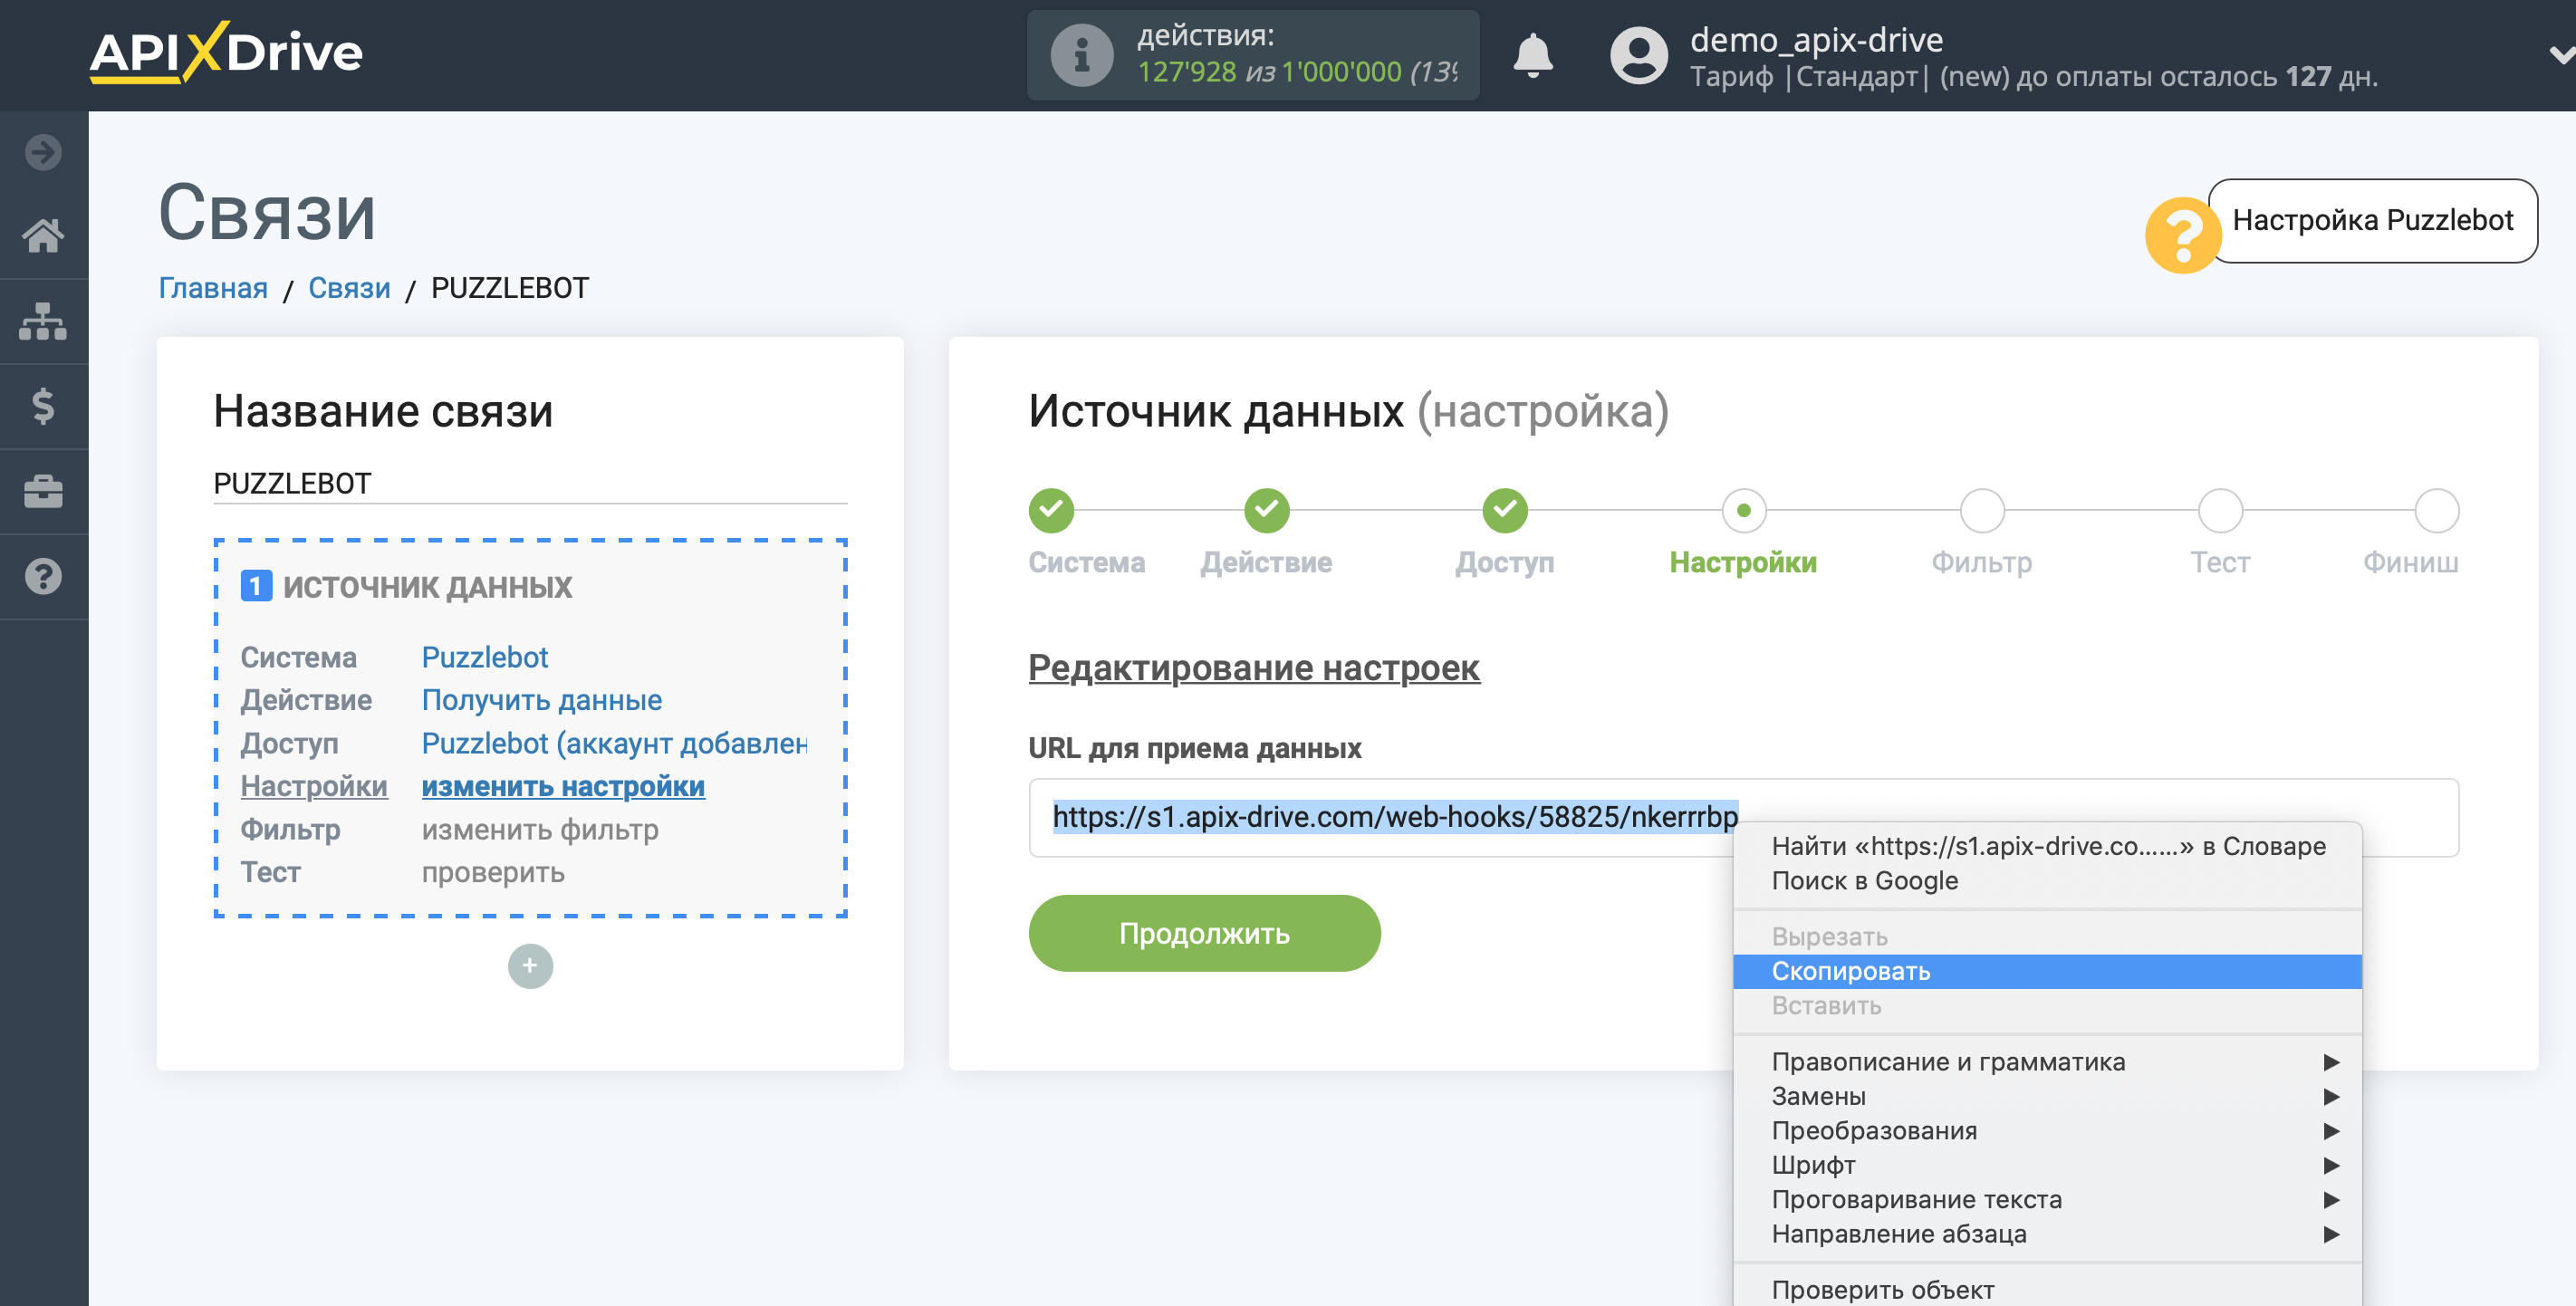Screen dimensions: 2576x1306
Task: Open the dollar billing icon in sidebar
Action: click(43, 406)
